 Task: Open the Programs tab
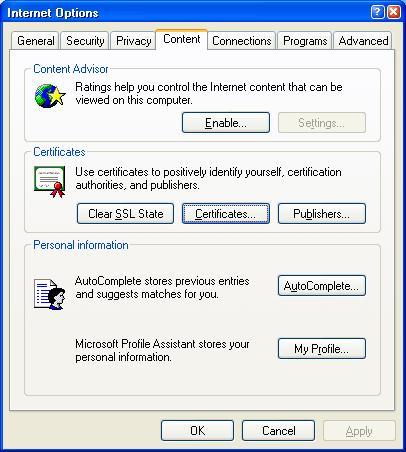coord(305,41)
